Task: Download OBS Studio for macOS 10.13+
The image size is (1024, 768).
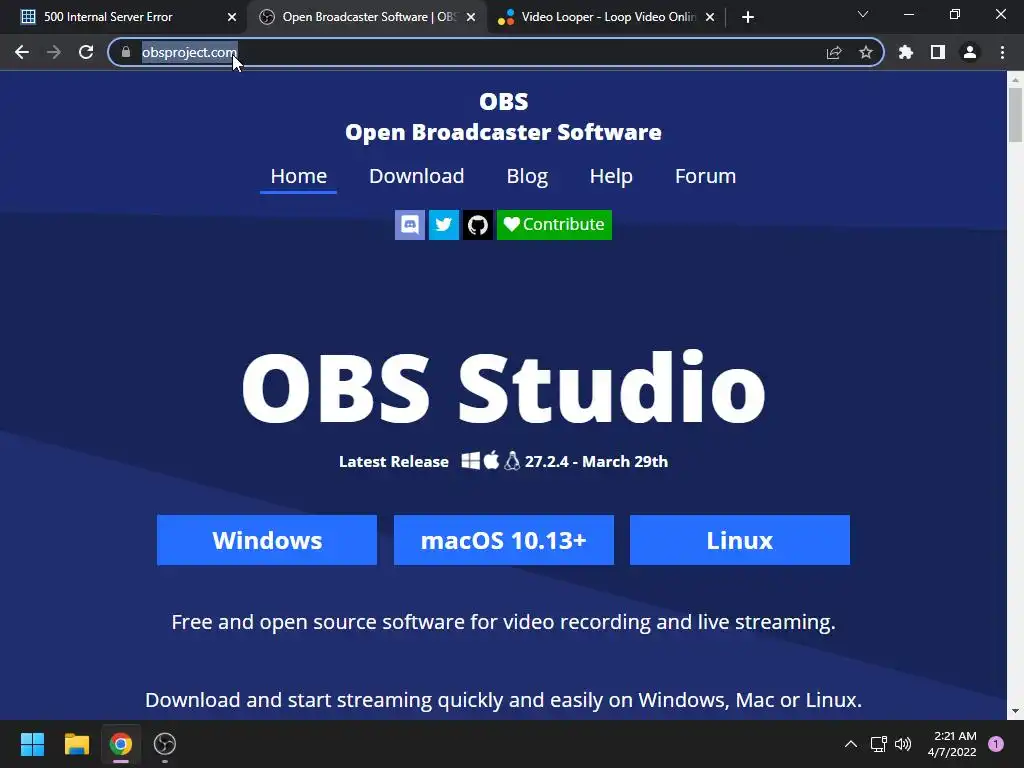Action: (x=504, y=540)
